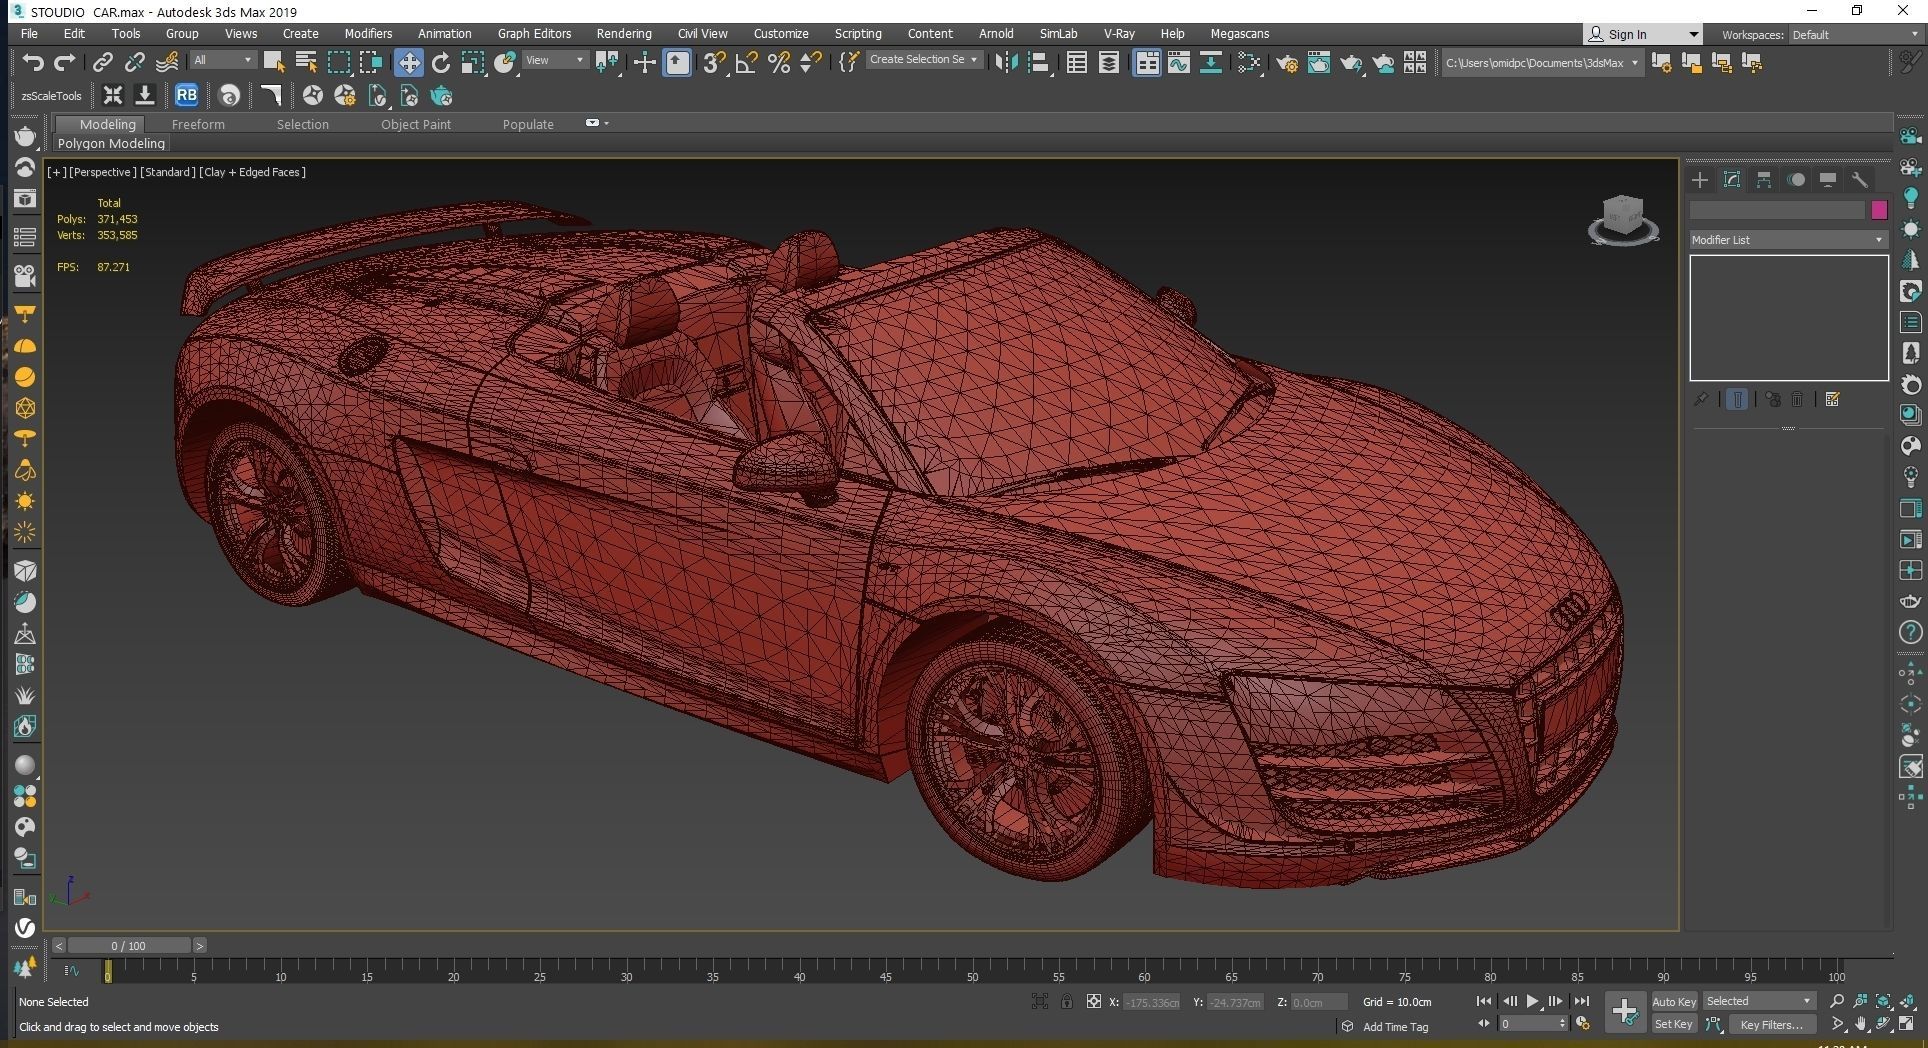Click frame 50 on the timeline ruler
Screen dimensions: 1928x1048
point(972,972)
